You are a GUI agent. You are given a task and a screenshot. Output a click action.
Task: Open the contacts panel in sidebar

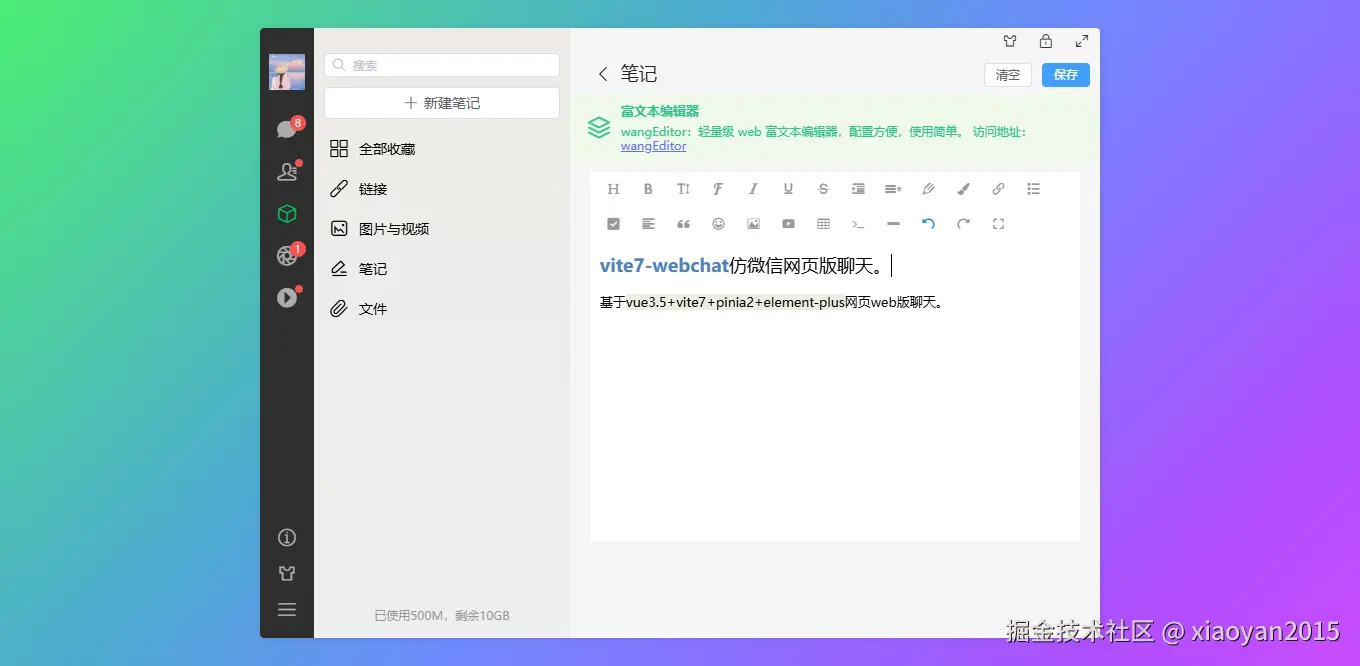tap(287, 171)
